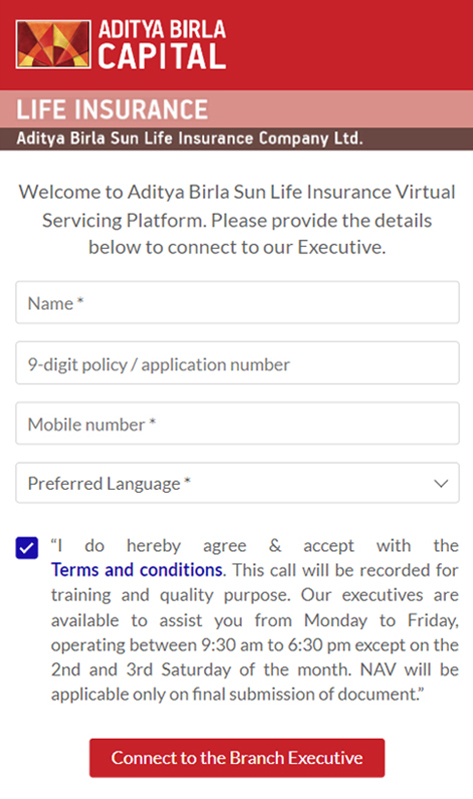Uncheck the terms agreement checkbox
This screenshot has width=473, height=799.
[x=27, y=548]
